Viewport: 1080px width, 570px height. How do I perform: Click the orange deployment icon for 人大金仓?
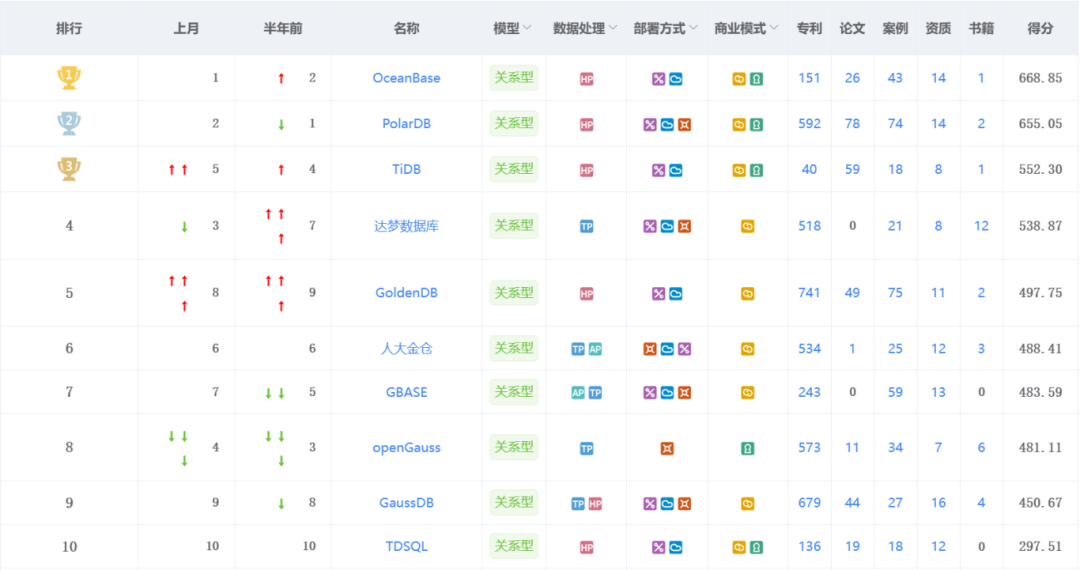point(650,349)
